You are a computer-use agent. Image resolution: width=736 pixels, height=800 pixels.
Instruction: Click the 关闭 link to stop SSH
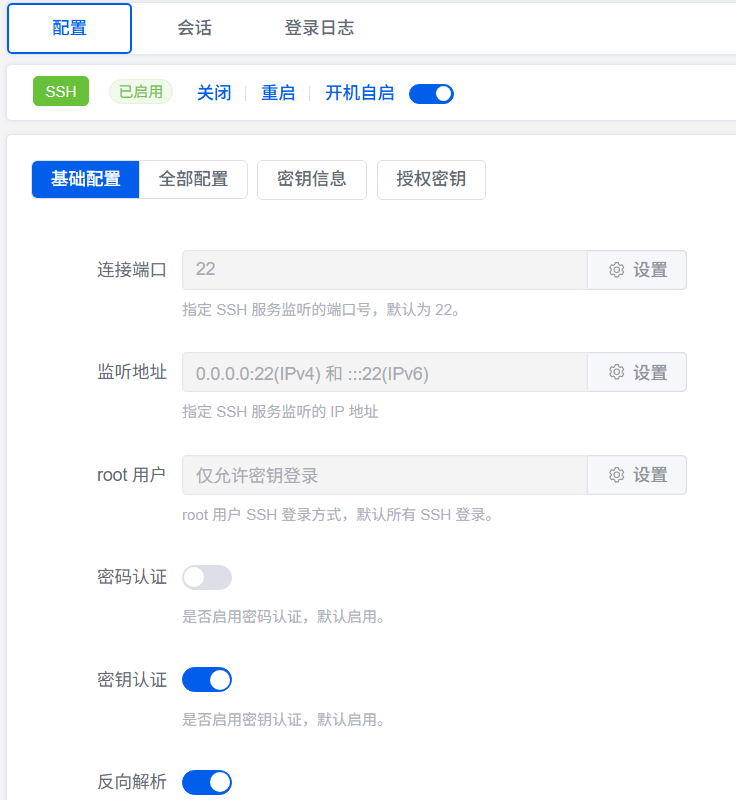tap(214, 93)
